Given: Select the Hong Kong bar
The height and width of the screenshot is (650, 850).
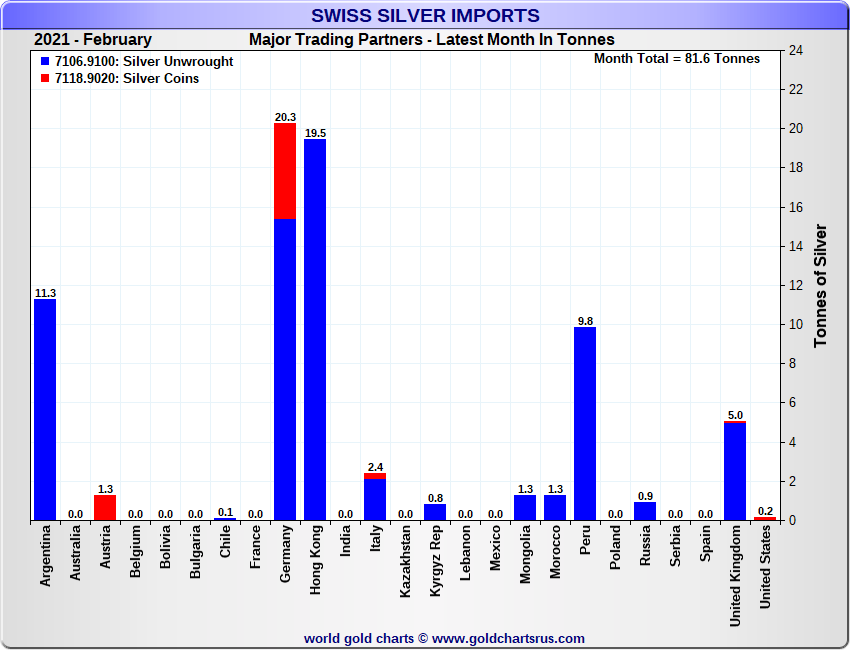Looking at the screenshot, I should coord(315,330).
